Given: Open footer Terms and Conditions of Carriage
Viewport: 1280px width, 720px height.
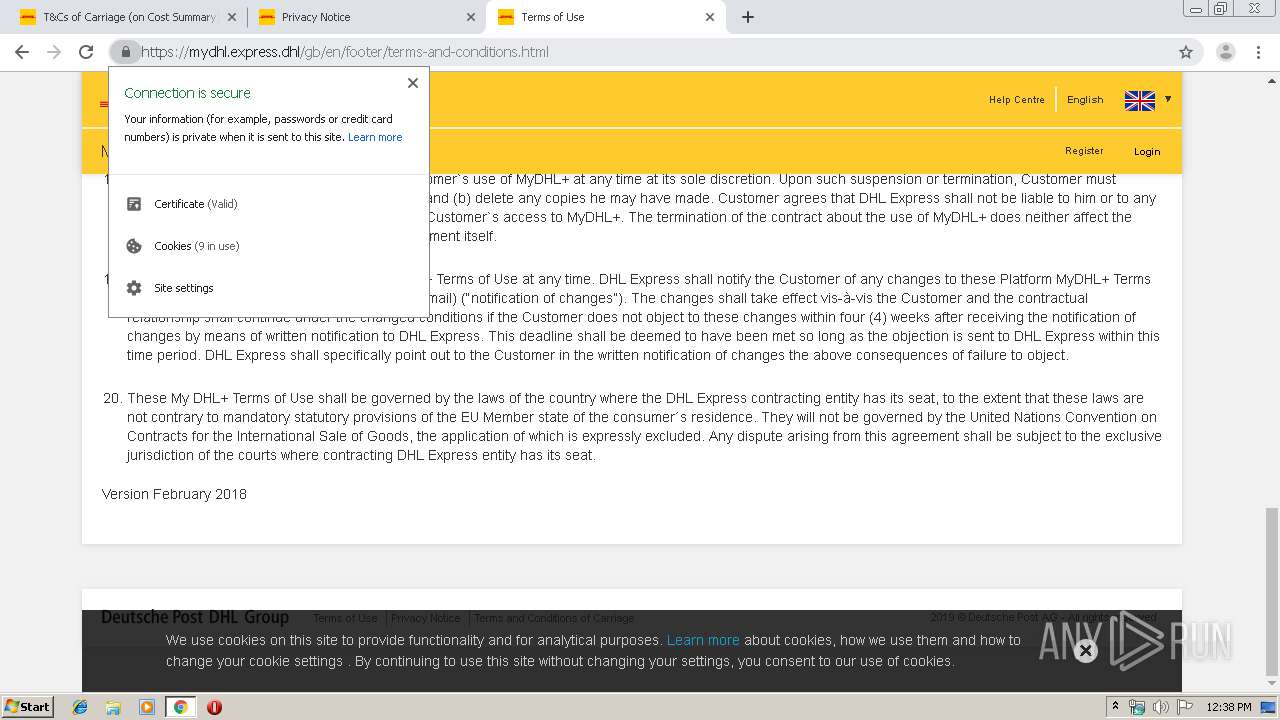Looking at the screenshot, I should point(554,618).
